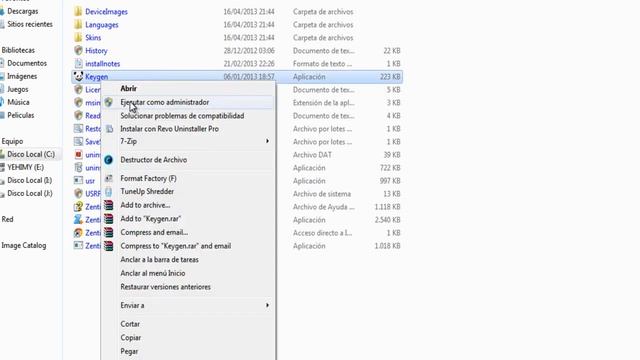Click the batch file icon of Save file
Screen dimensions: 640x360
click(78, 142)
